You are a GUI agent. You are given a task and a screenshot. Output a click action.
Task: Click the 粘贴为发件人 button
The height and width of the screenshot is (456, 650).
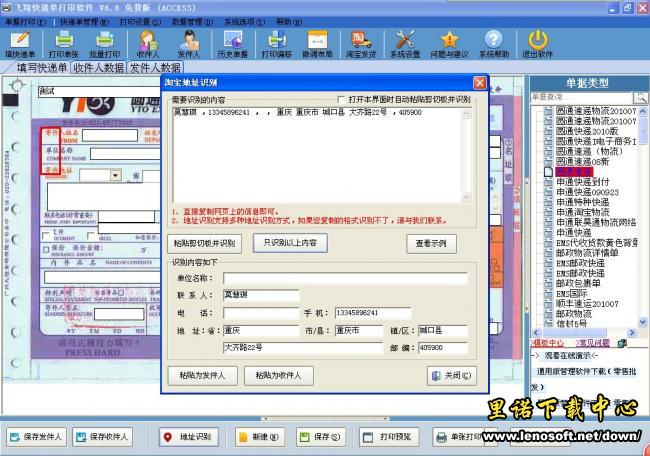202,376
